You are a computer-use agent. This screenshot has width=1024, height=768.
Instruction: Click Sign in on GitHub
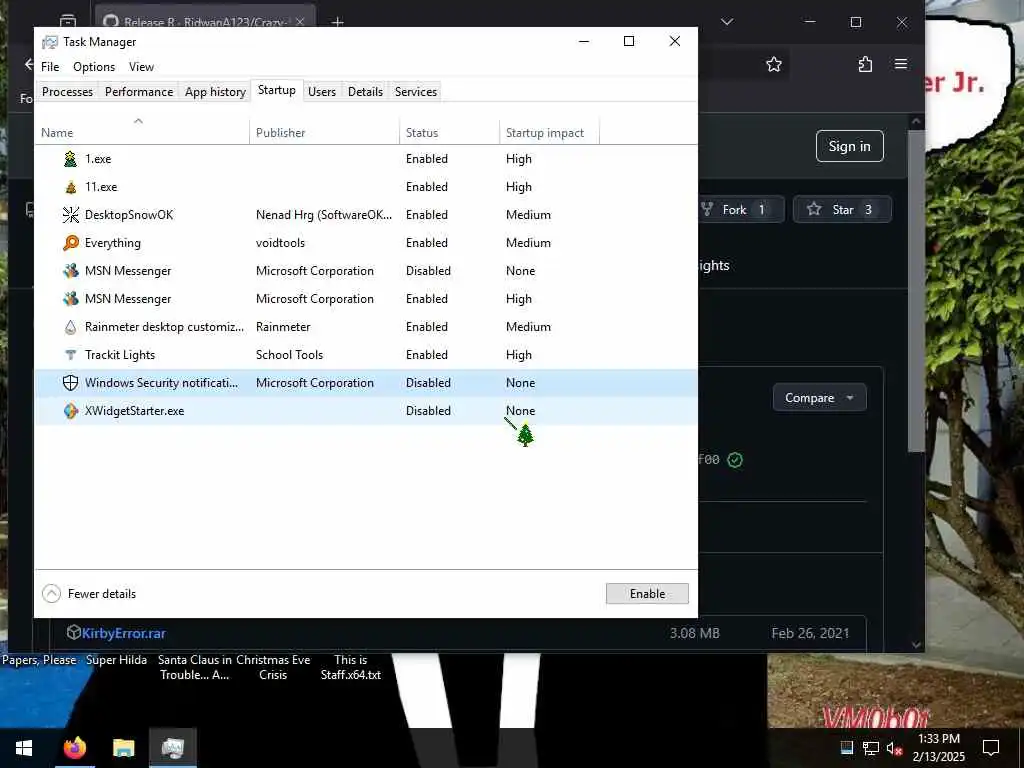tap(850, 146)
